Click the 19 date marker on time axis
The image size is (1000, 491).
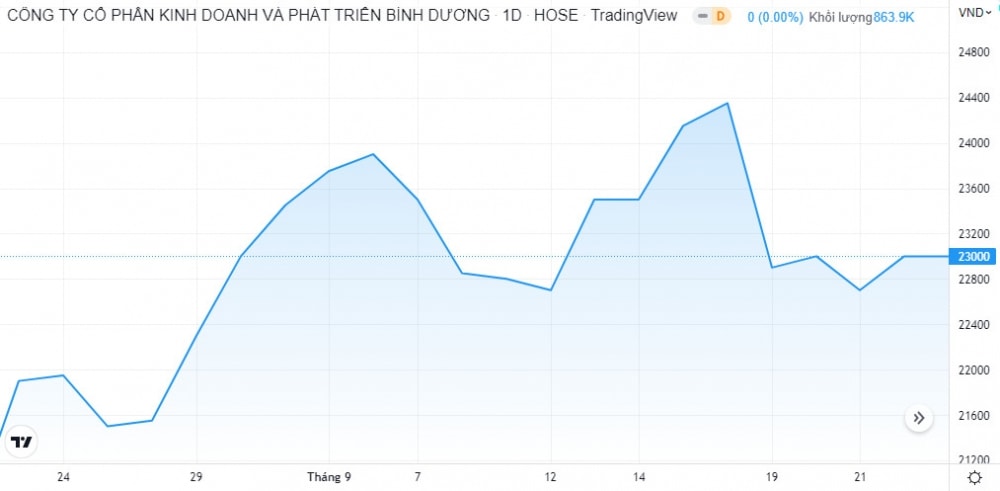point(772,477)
